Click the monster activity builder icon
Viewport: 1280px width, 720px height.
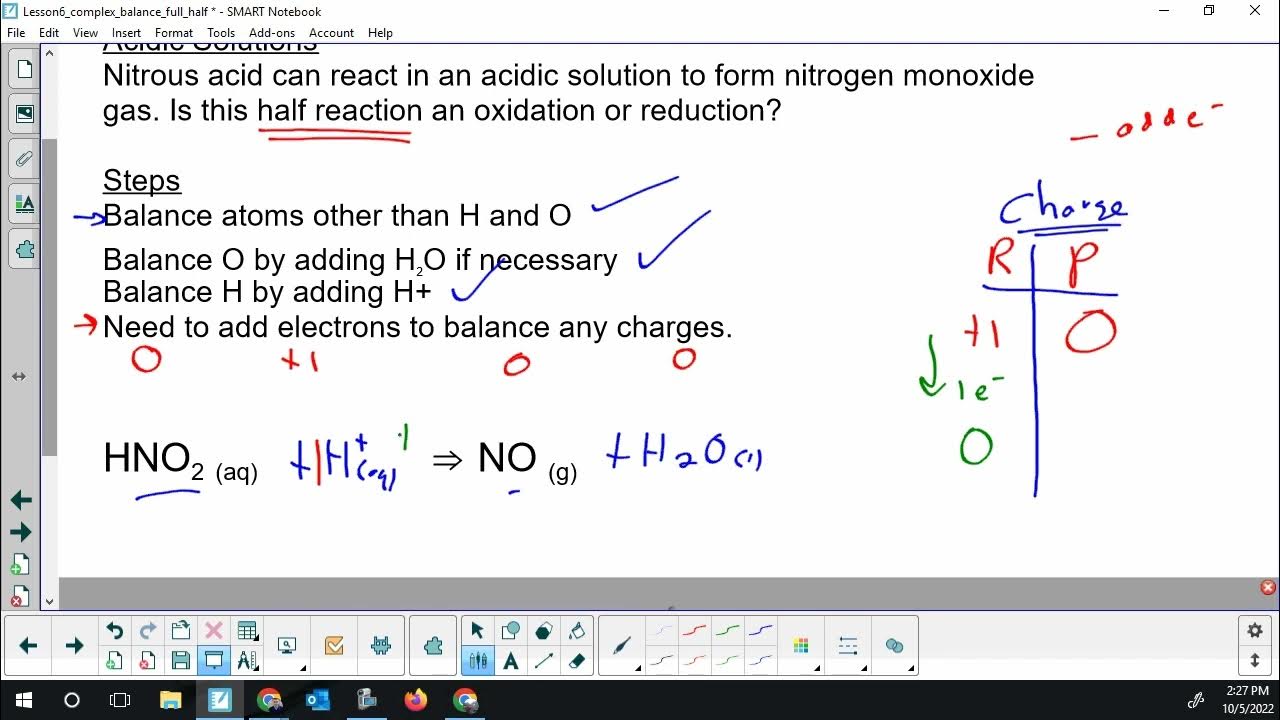pyautogui.click(x=380, y=646)
